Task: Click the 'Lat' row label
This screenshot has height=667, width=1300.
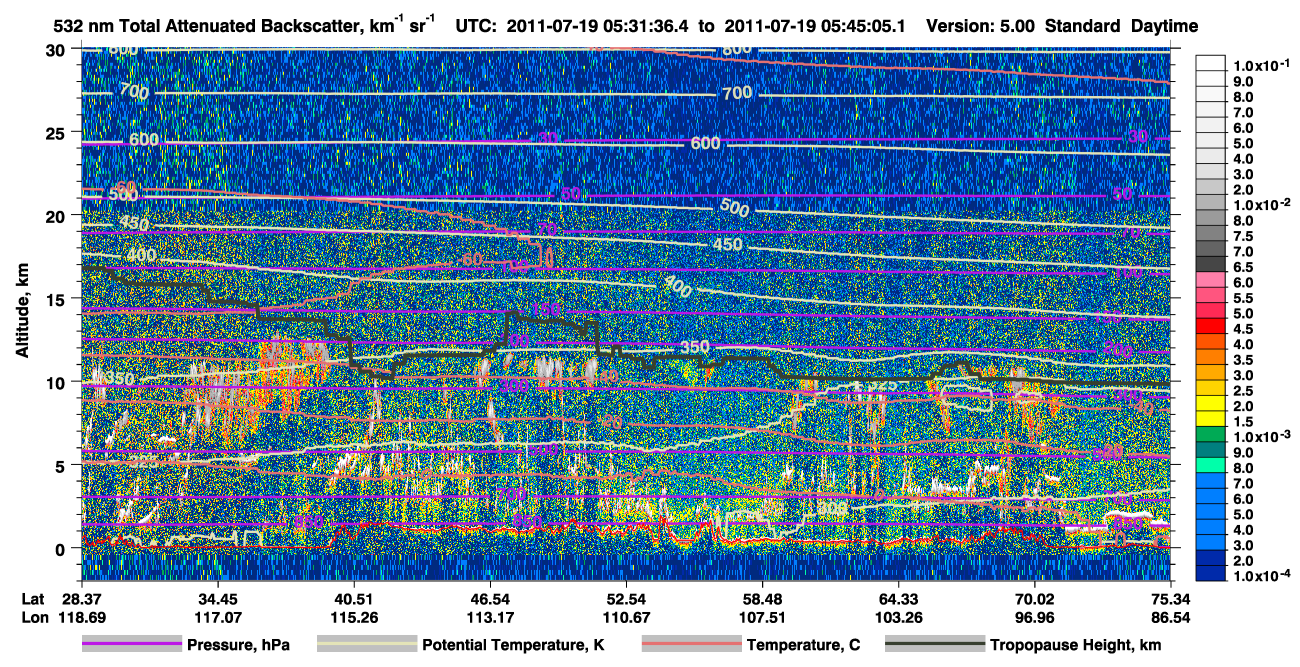Action: tap(32, 600)
